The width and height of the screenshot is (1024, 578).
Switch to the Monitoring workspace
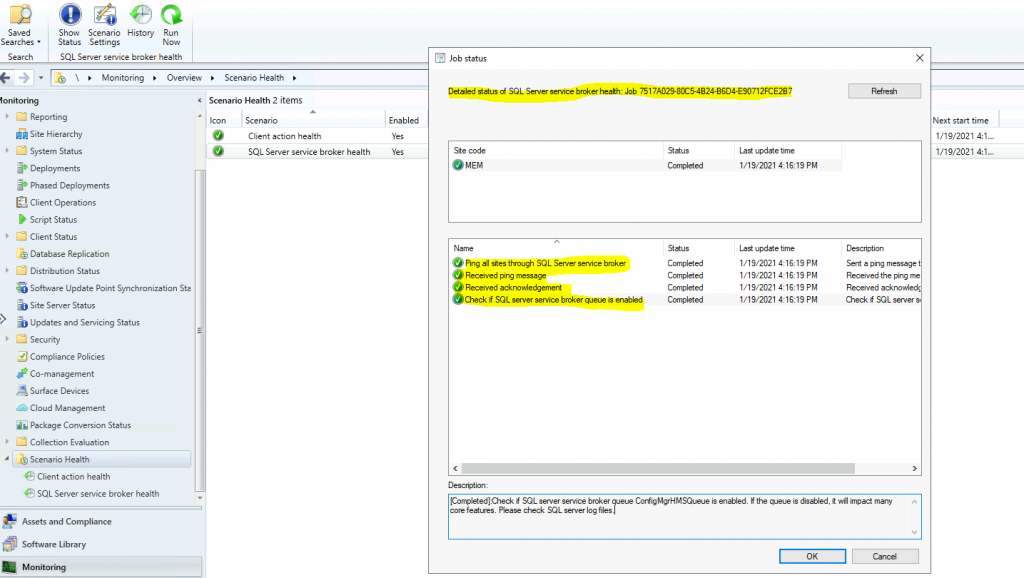101,567
